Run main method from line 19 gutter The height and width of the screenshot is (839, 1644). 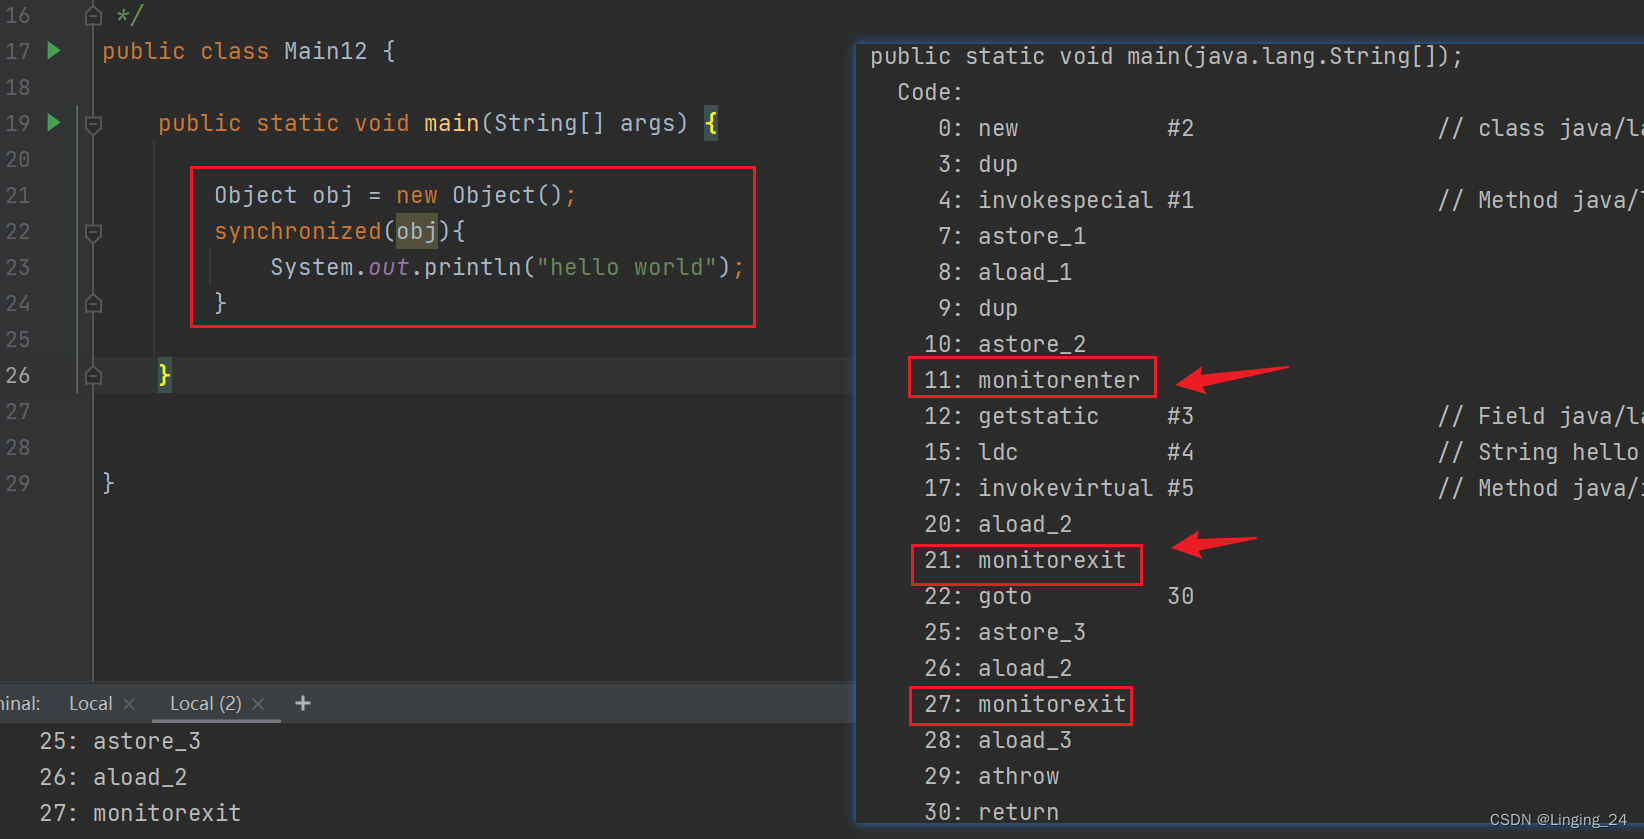pyautogui.click(x=54, y=122)
